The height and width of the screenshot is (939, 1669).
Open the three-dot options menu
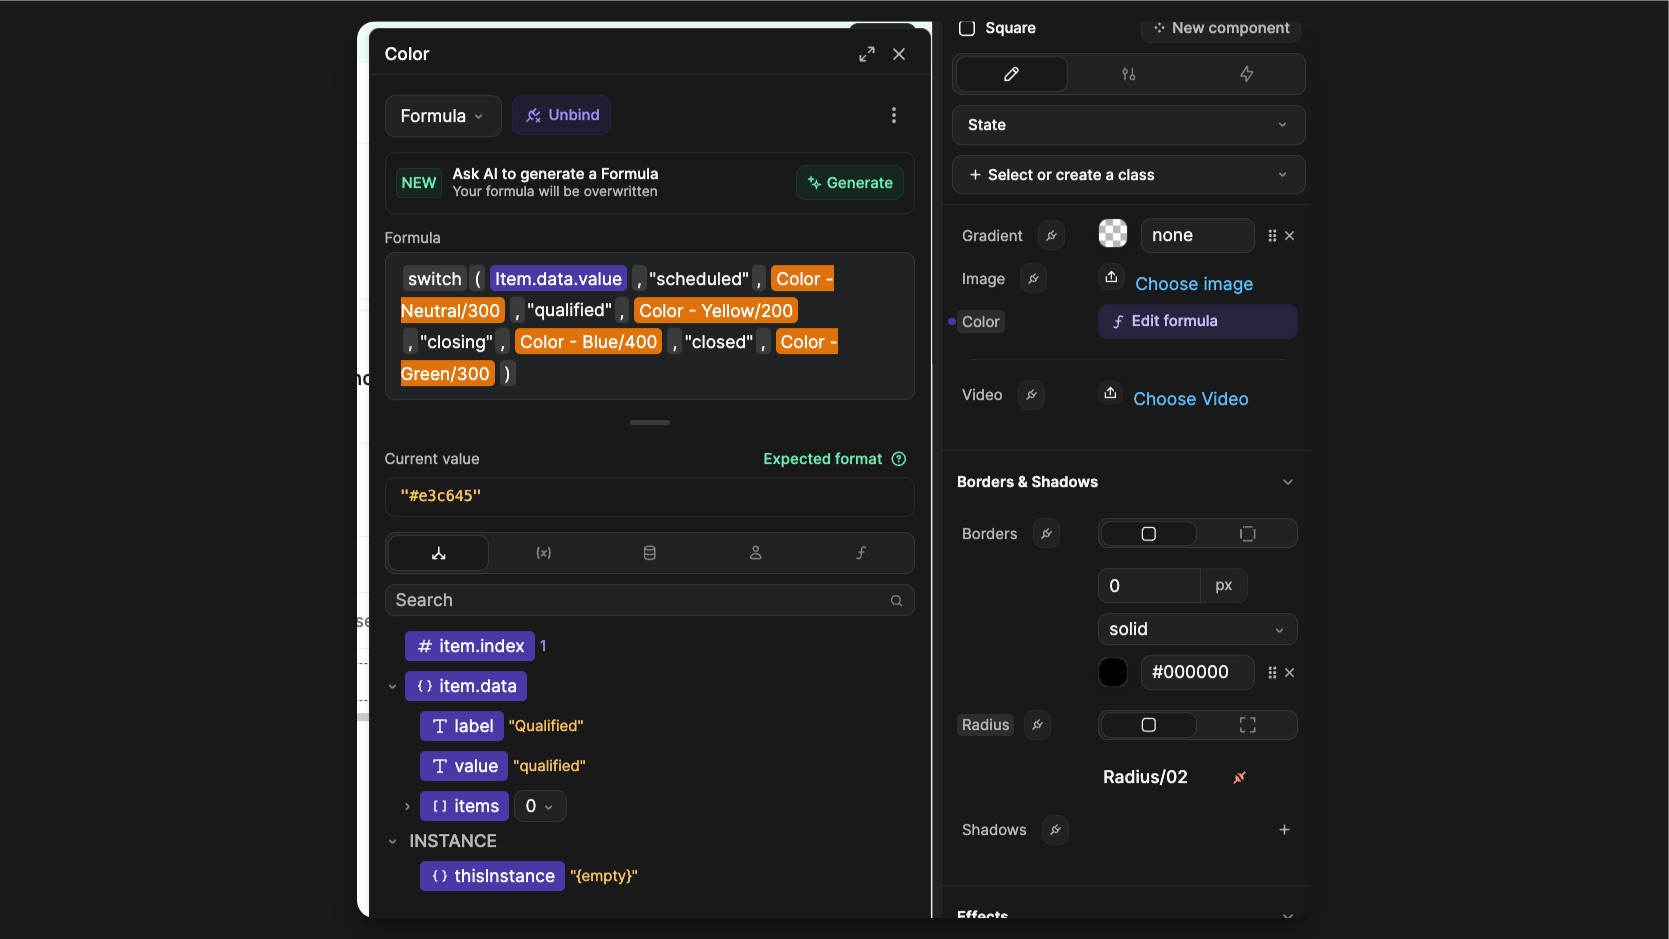click(893, 116)
